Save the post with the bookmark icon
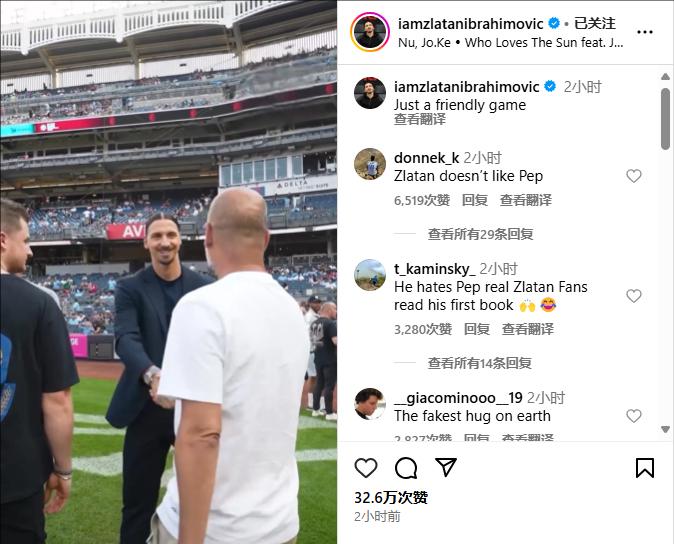This screenshot has width=674, height=544. coord(645,468)
